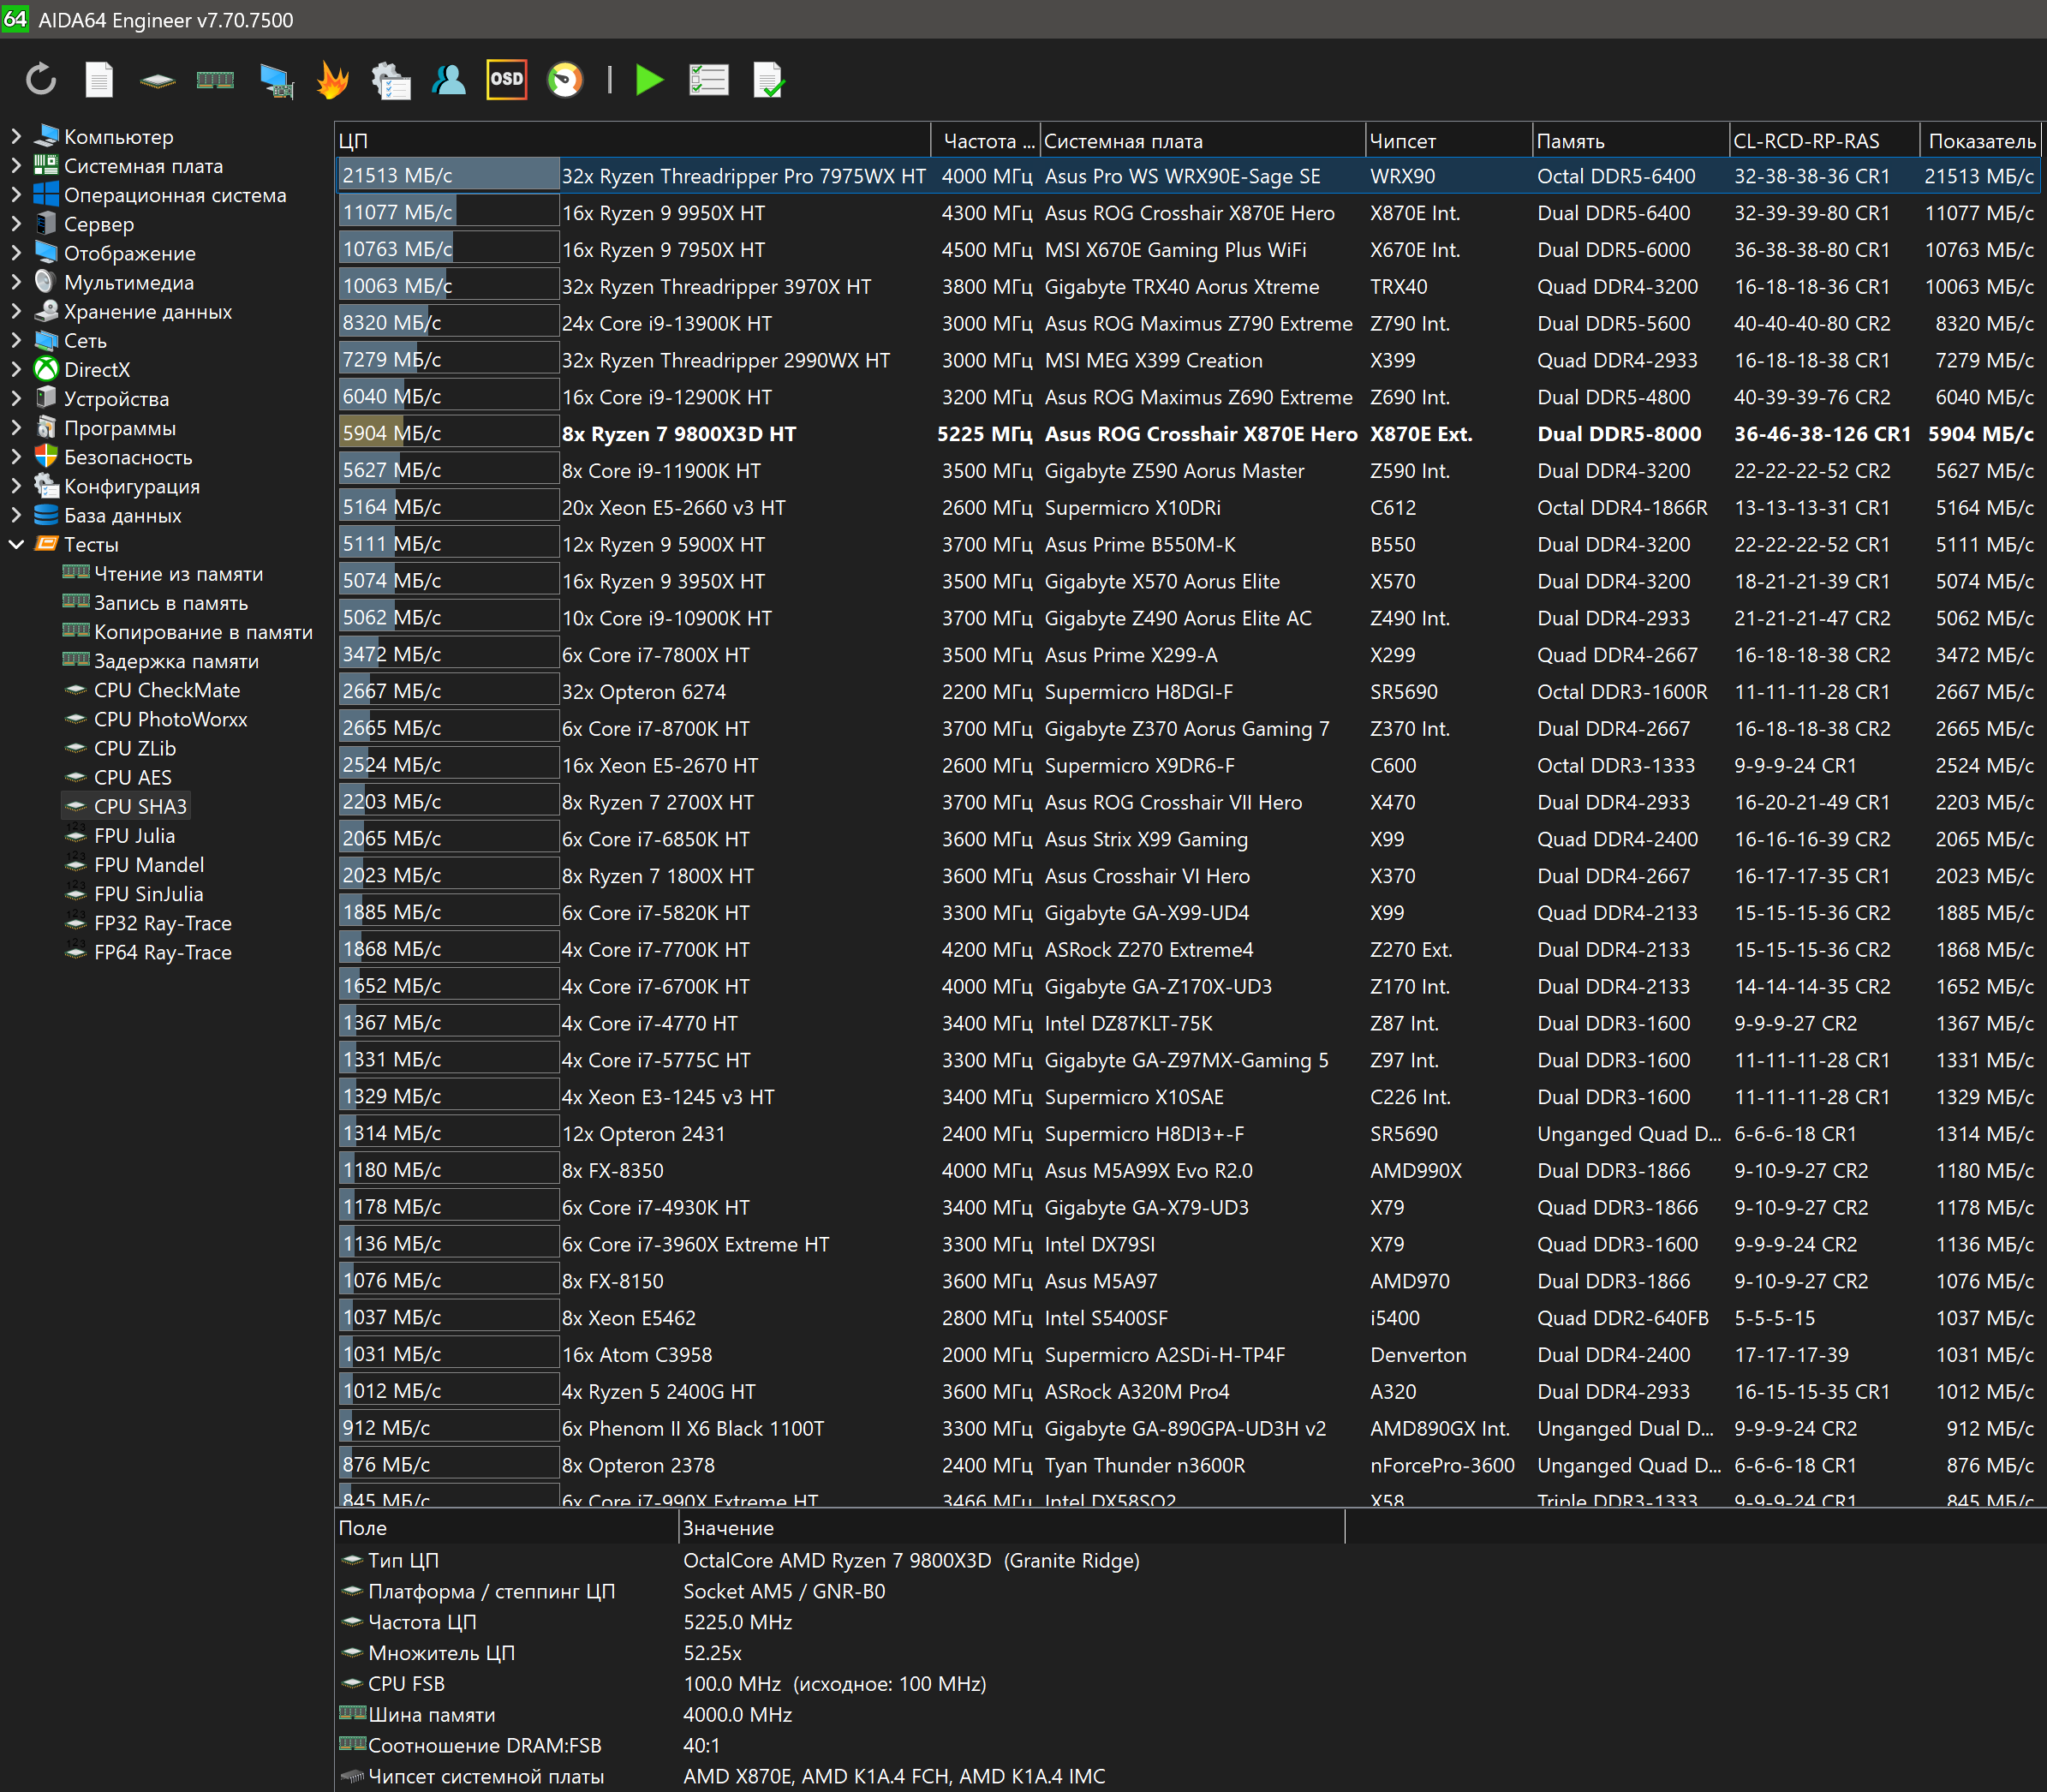Click the Refresh toolbar icon
Image resolution: width=2047 pixels, height=1792 pixels.
tap(41, 80)
